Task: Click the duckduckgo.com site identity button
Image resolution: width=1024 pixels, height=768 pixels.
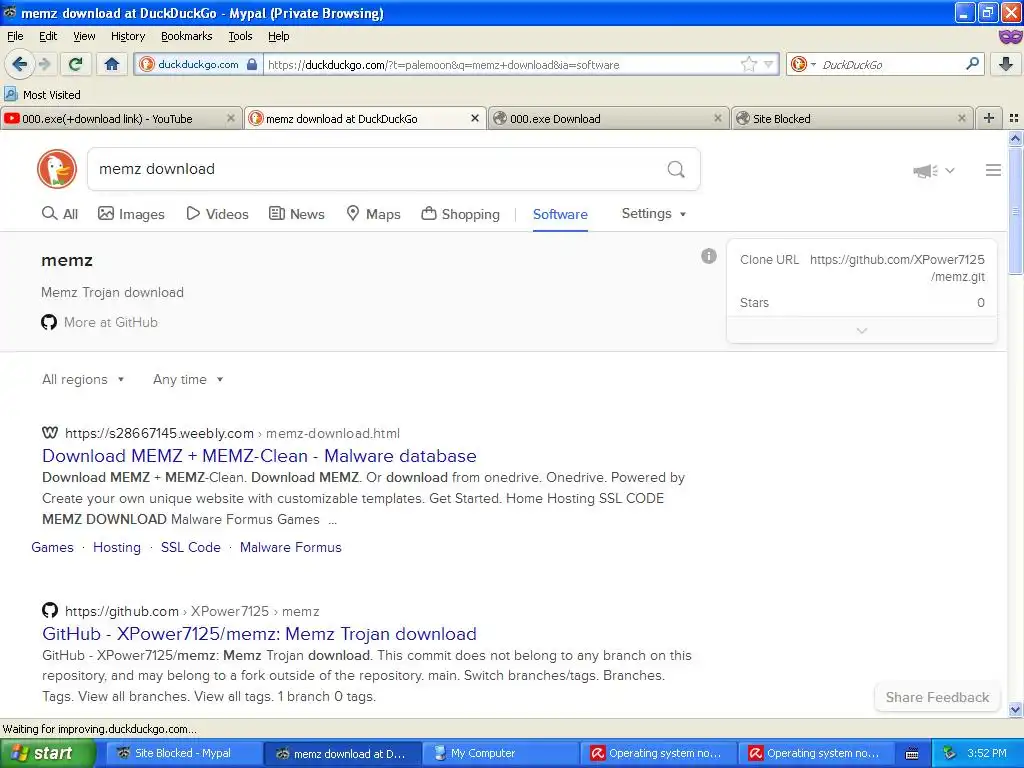Action: [x=198, y=64]
